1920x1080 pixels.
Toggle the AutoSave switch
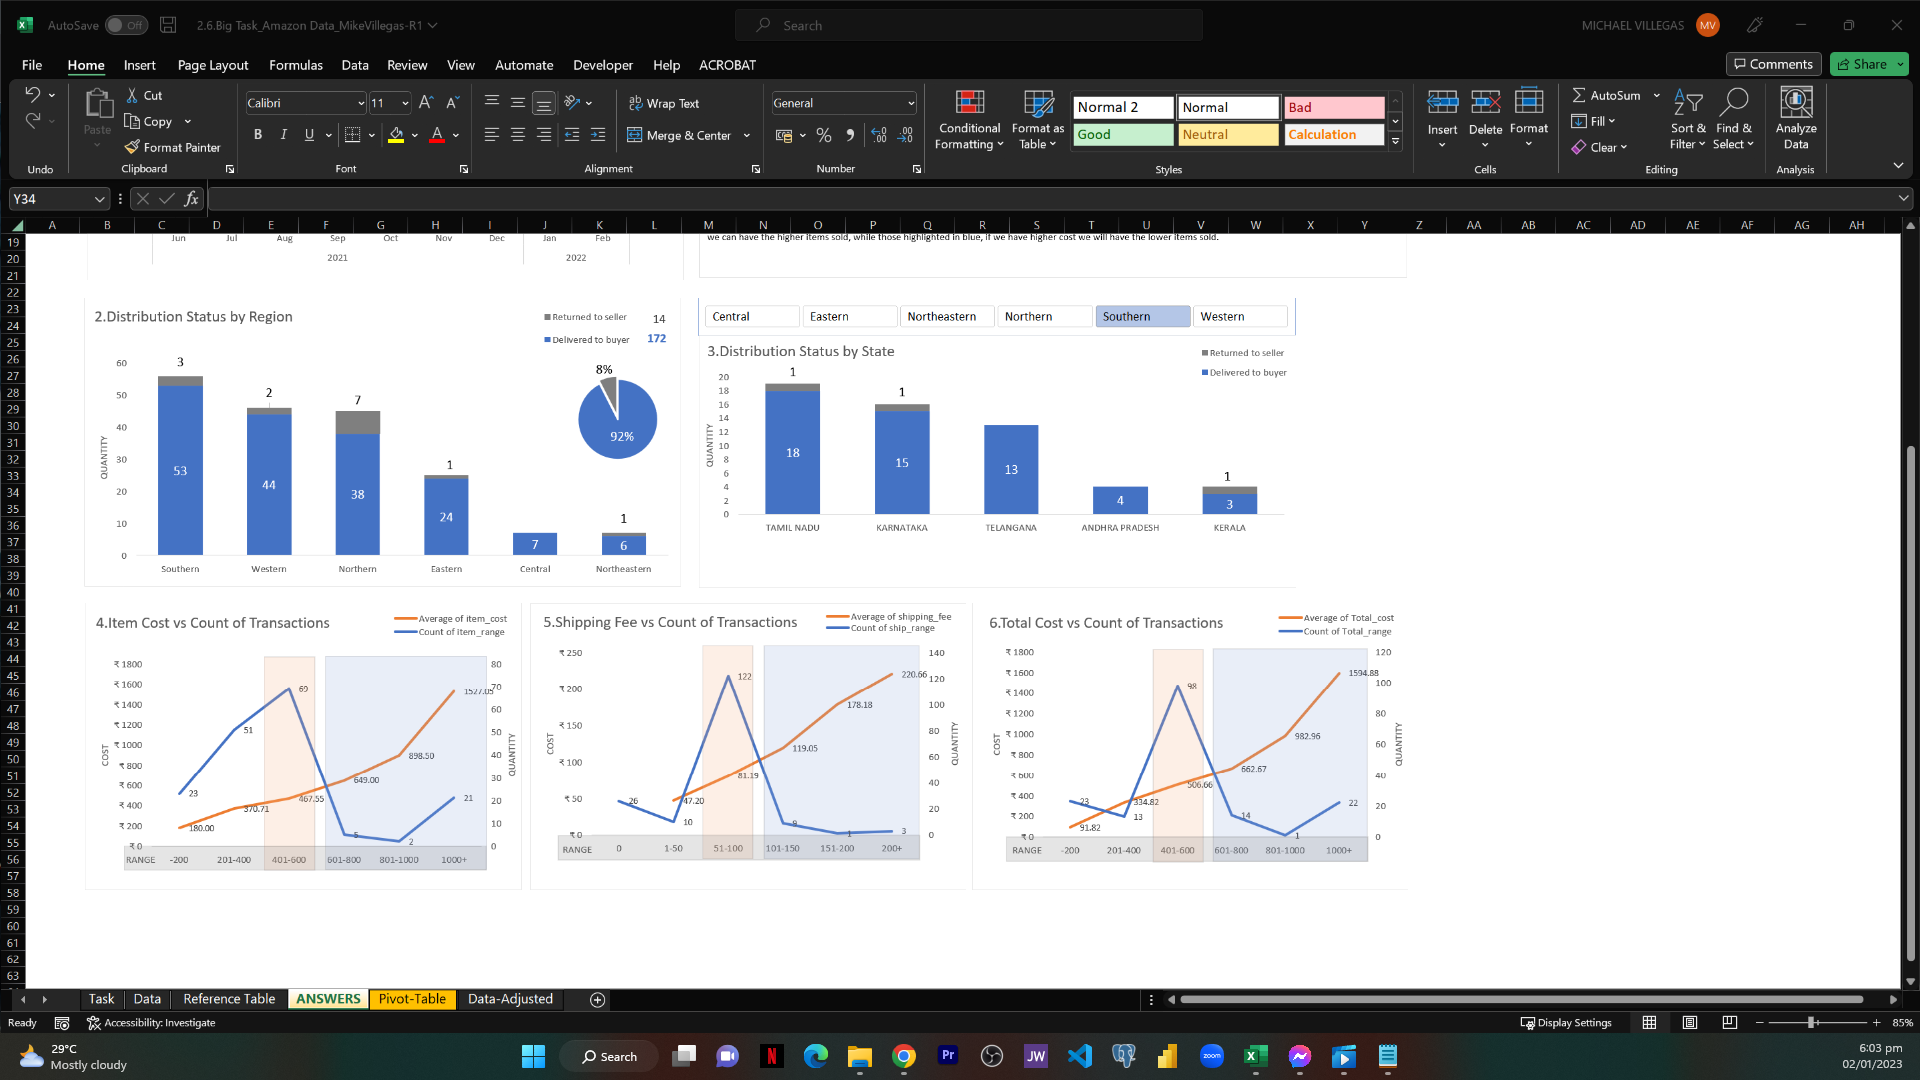pos(126,25)
